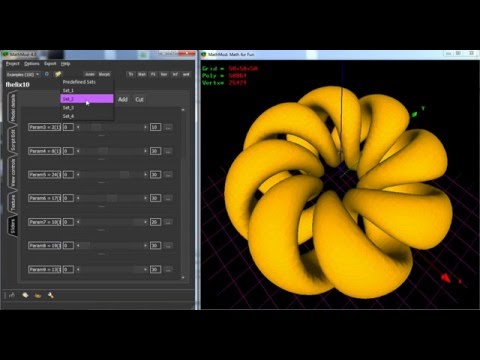This screenshot has width=480, height=360.
Task: Click the Param5 slider track
Action: click(x=112, y=174)
